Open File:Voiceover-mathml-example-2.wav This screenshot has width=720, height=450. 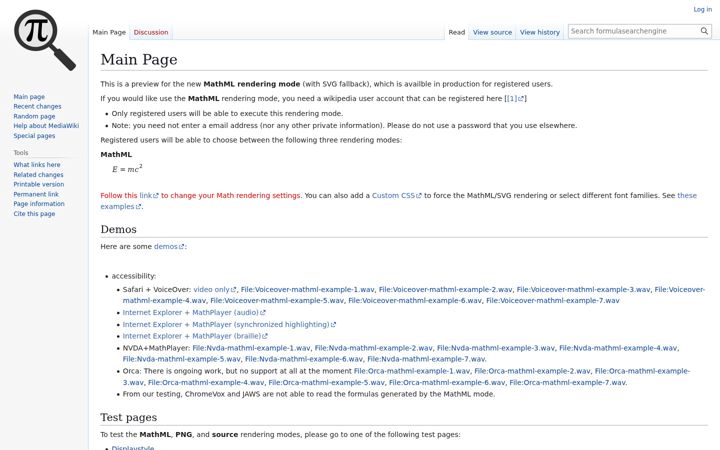point(445,289)
